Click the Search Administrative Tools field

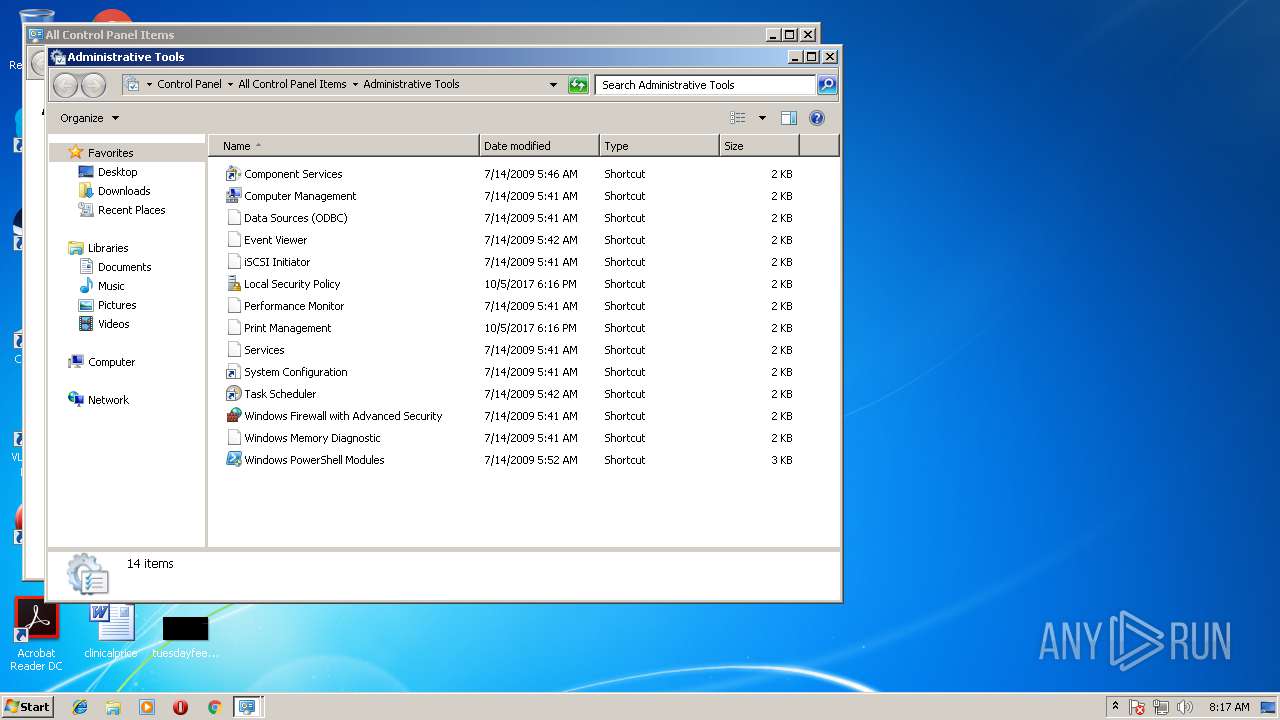click(706, 85)
